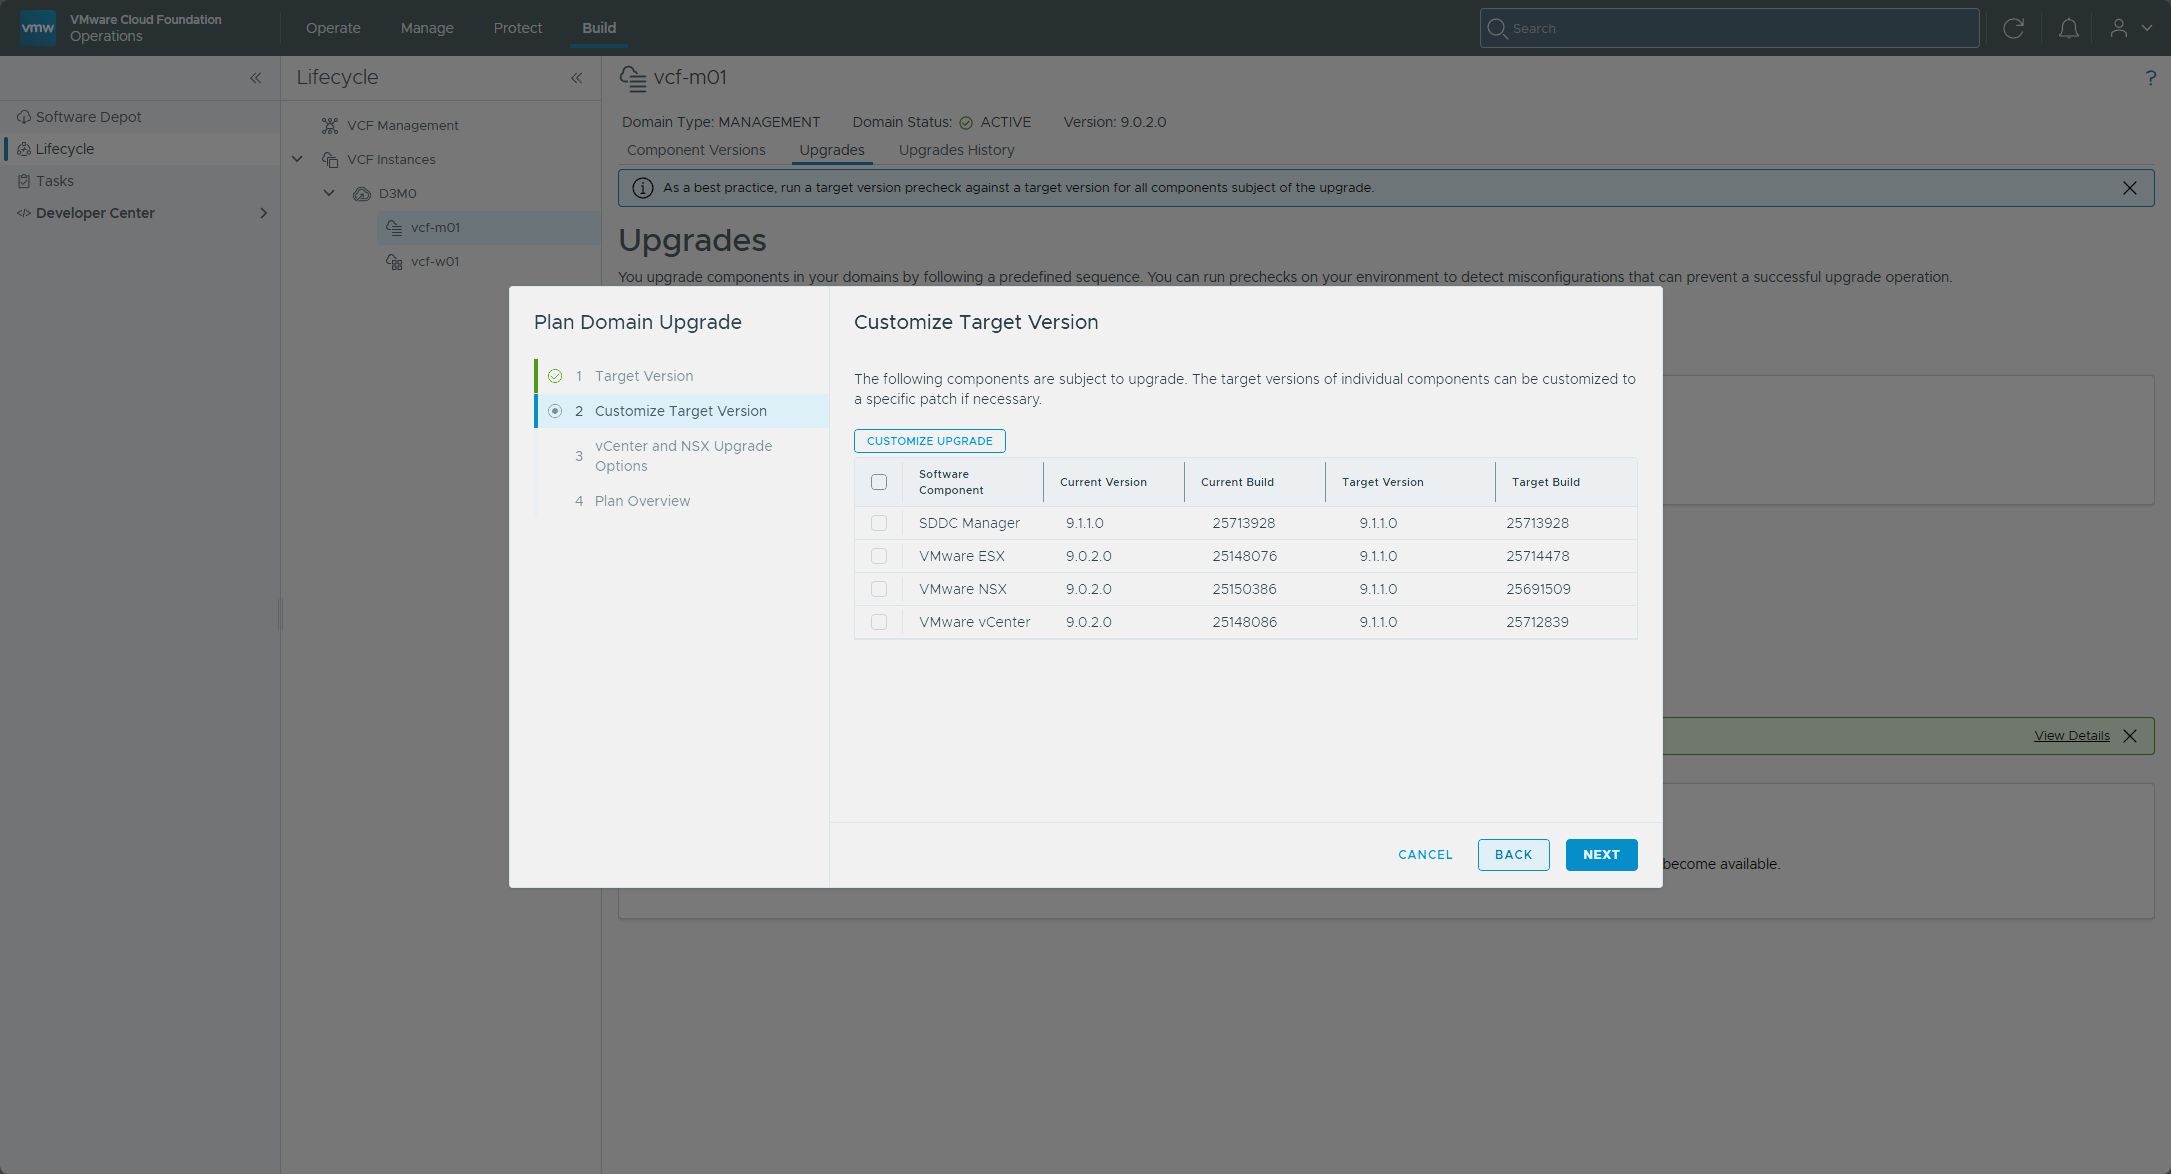Click the Software Depot icon
Image resolution: width=2171 pixels, height=1174 pixels.
pos(24,117)
